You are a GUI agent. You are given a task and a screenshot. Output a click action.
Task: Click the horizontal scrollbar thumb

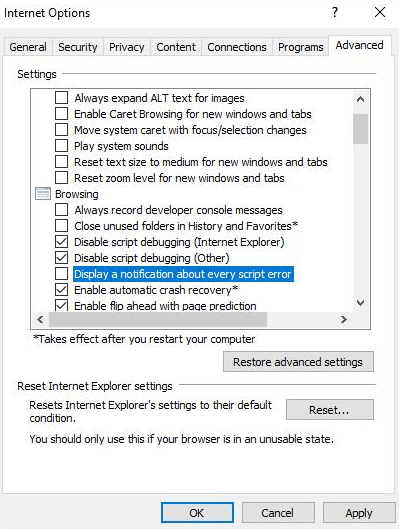[x=158, y=319]
